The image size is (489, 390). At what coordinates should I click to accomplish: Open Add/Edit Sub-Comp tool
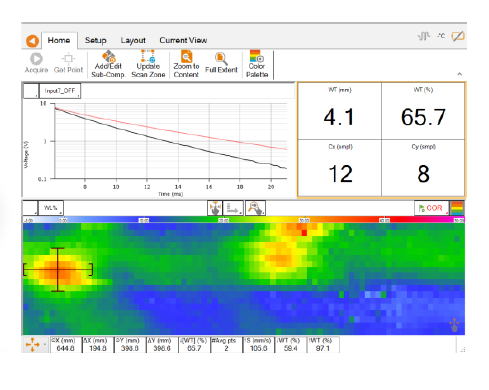point(108,64)
